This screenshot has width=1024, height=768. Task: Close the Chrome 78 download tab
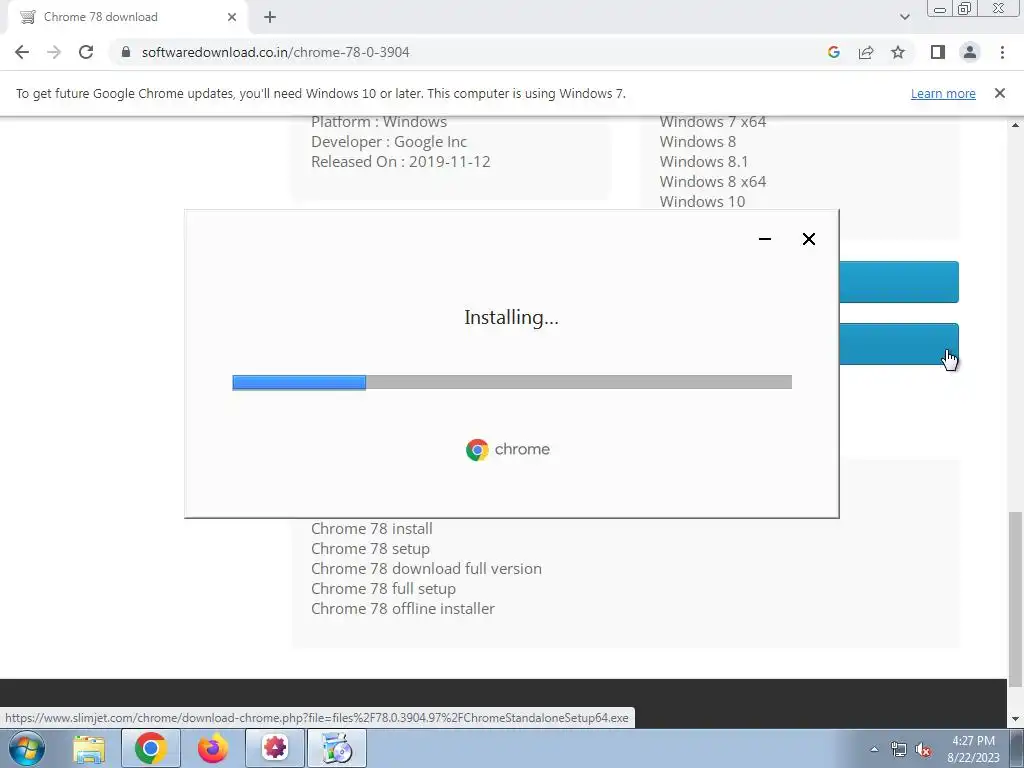(232, 17)
